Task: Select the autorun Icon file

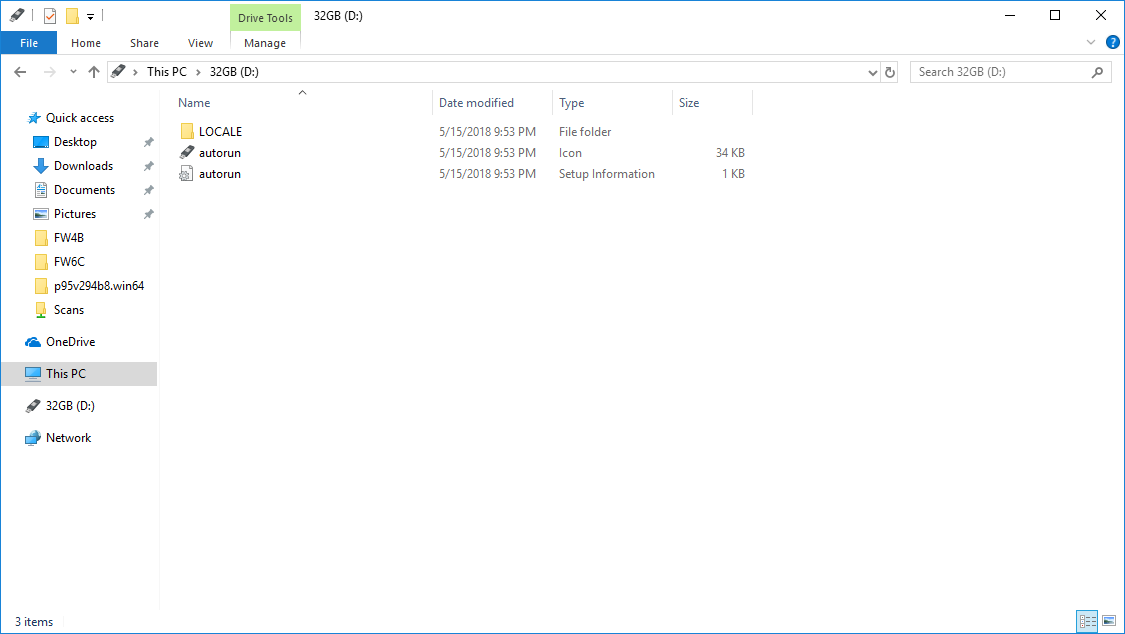Action: (x=220, y=153)
